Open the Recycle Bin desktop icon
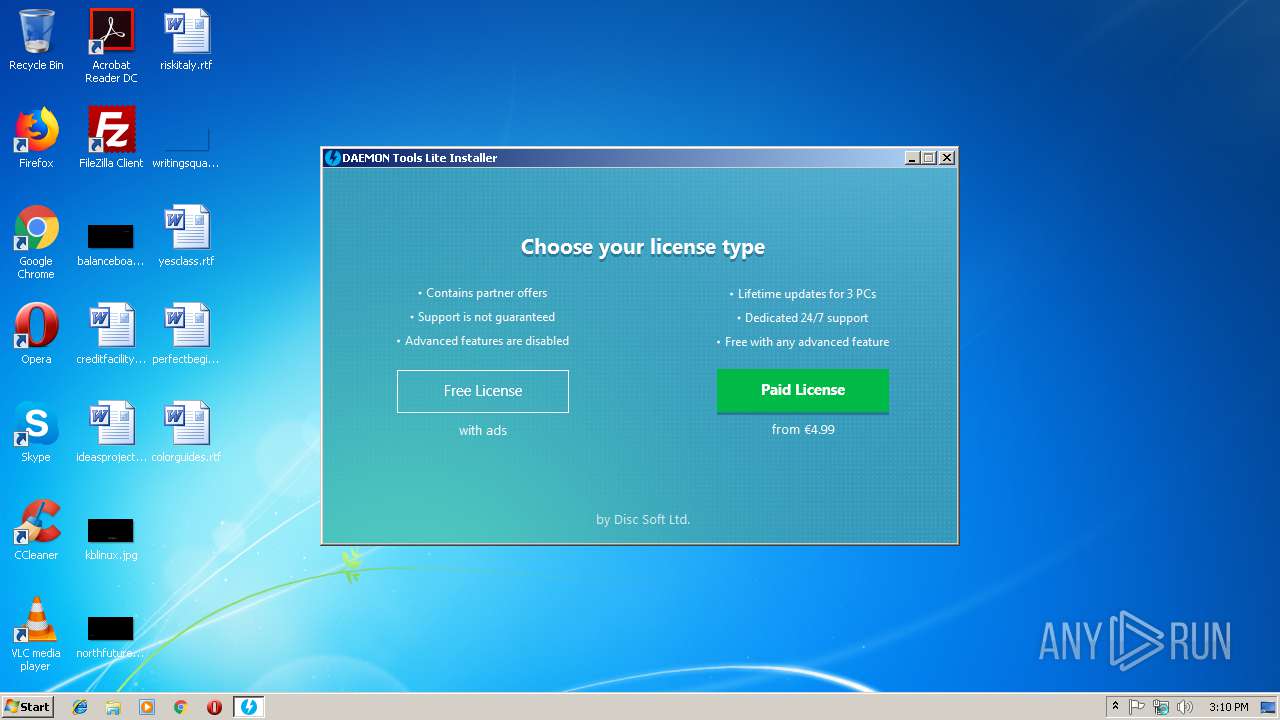The height and width of the screenshot is (720, 1280). pos(36,40)
